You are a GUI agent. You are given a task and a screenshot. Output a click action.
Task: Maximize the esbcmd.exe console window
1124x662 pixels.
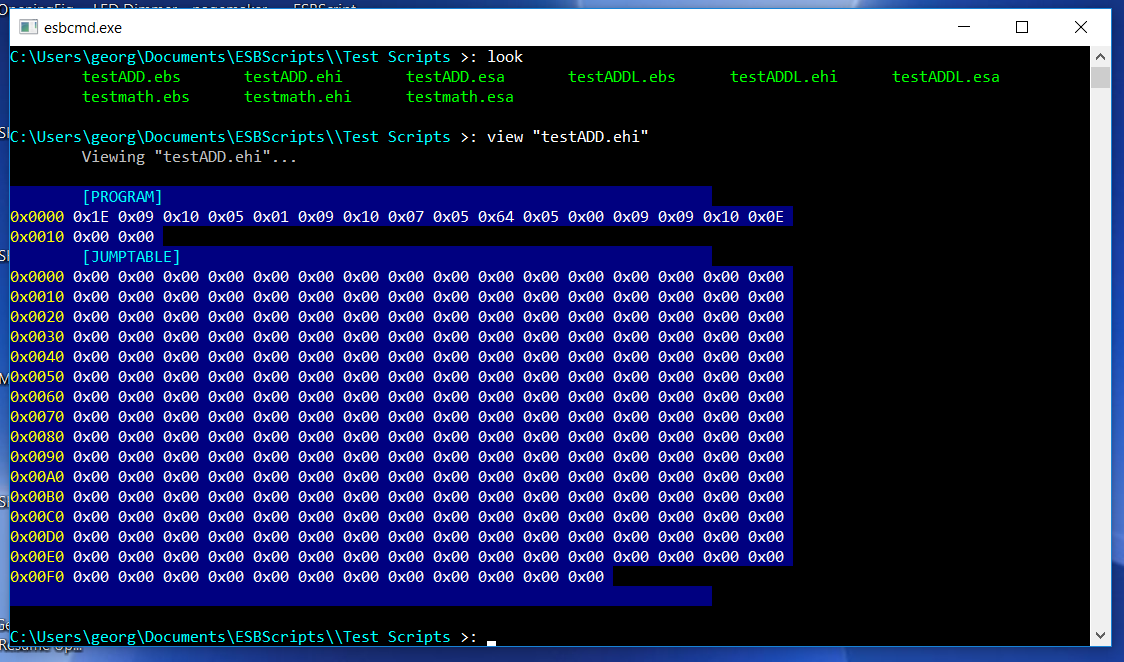[1021, 28]
